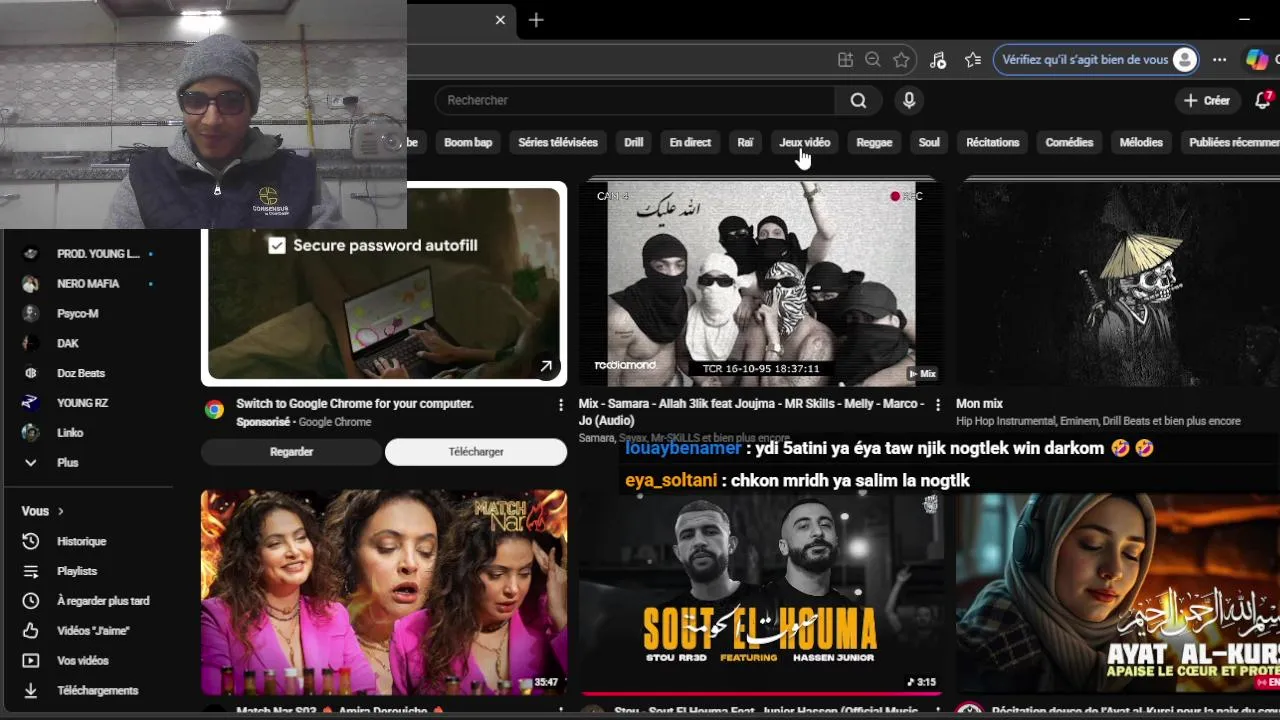Open Linko subscription channel

coord(88,433)
